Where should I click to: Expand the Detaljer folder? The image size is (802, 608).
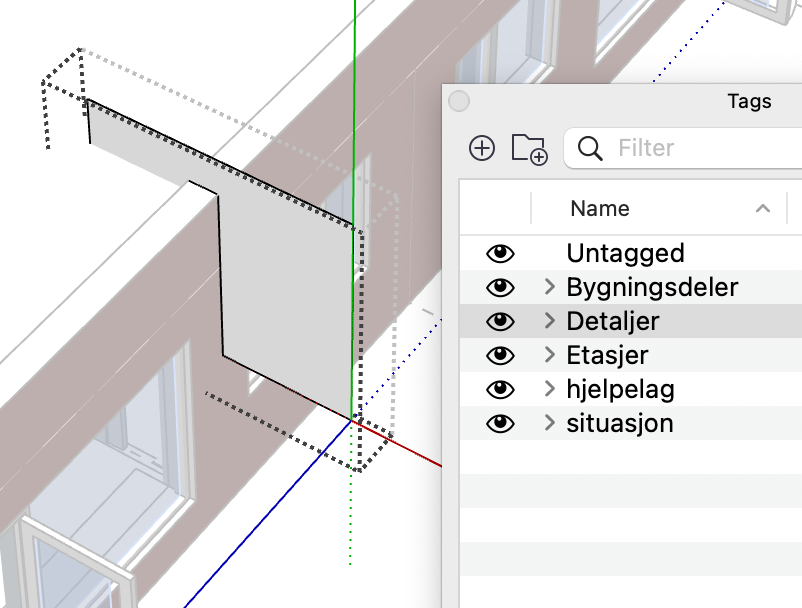pos(550,321)
